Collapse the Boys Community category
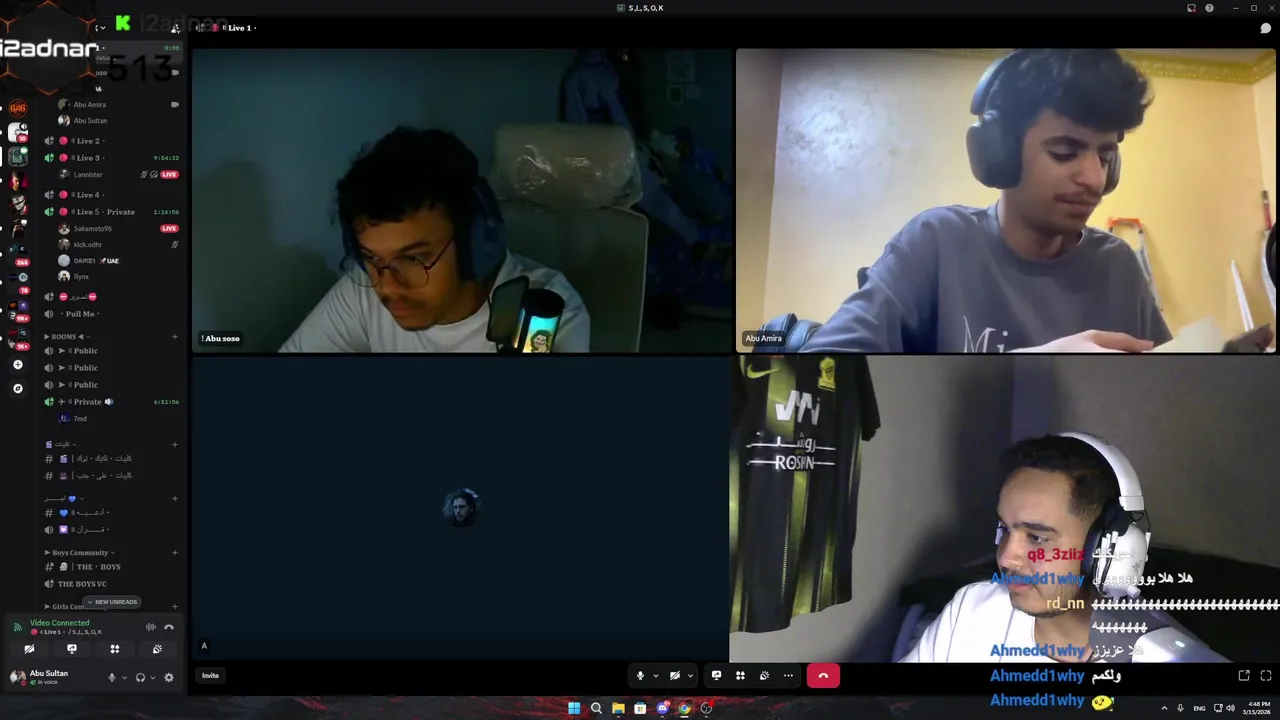The height and width of the screenshot is (720, 1280). tap(80, 553)
